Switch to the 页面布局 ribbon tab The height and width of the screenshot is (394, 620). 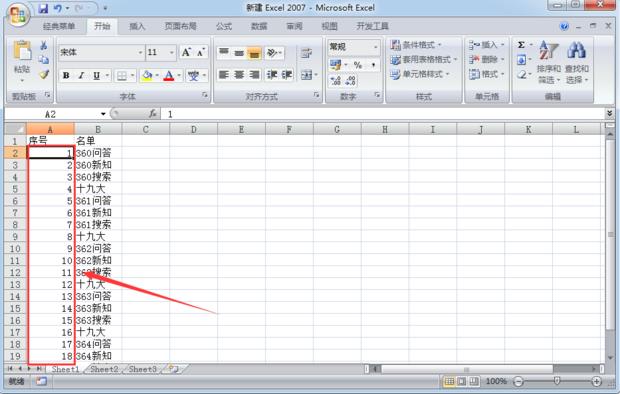(x=180, y=27)
